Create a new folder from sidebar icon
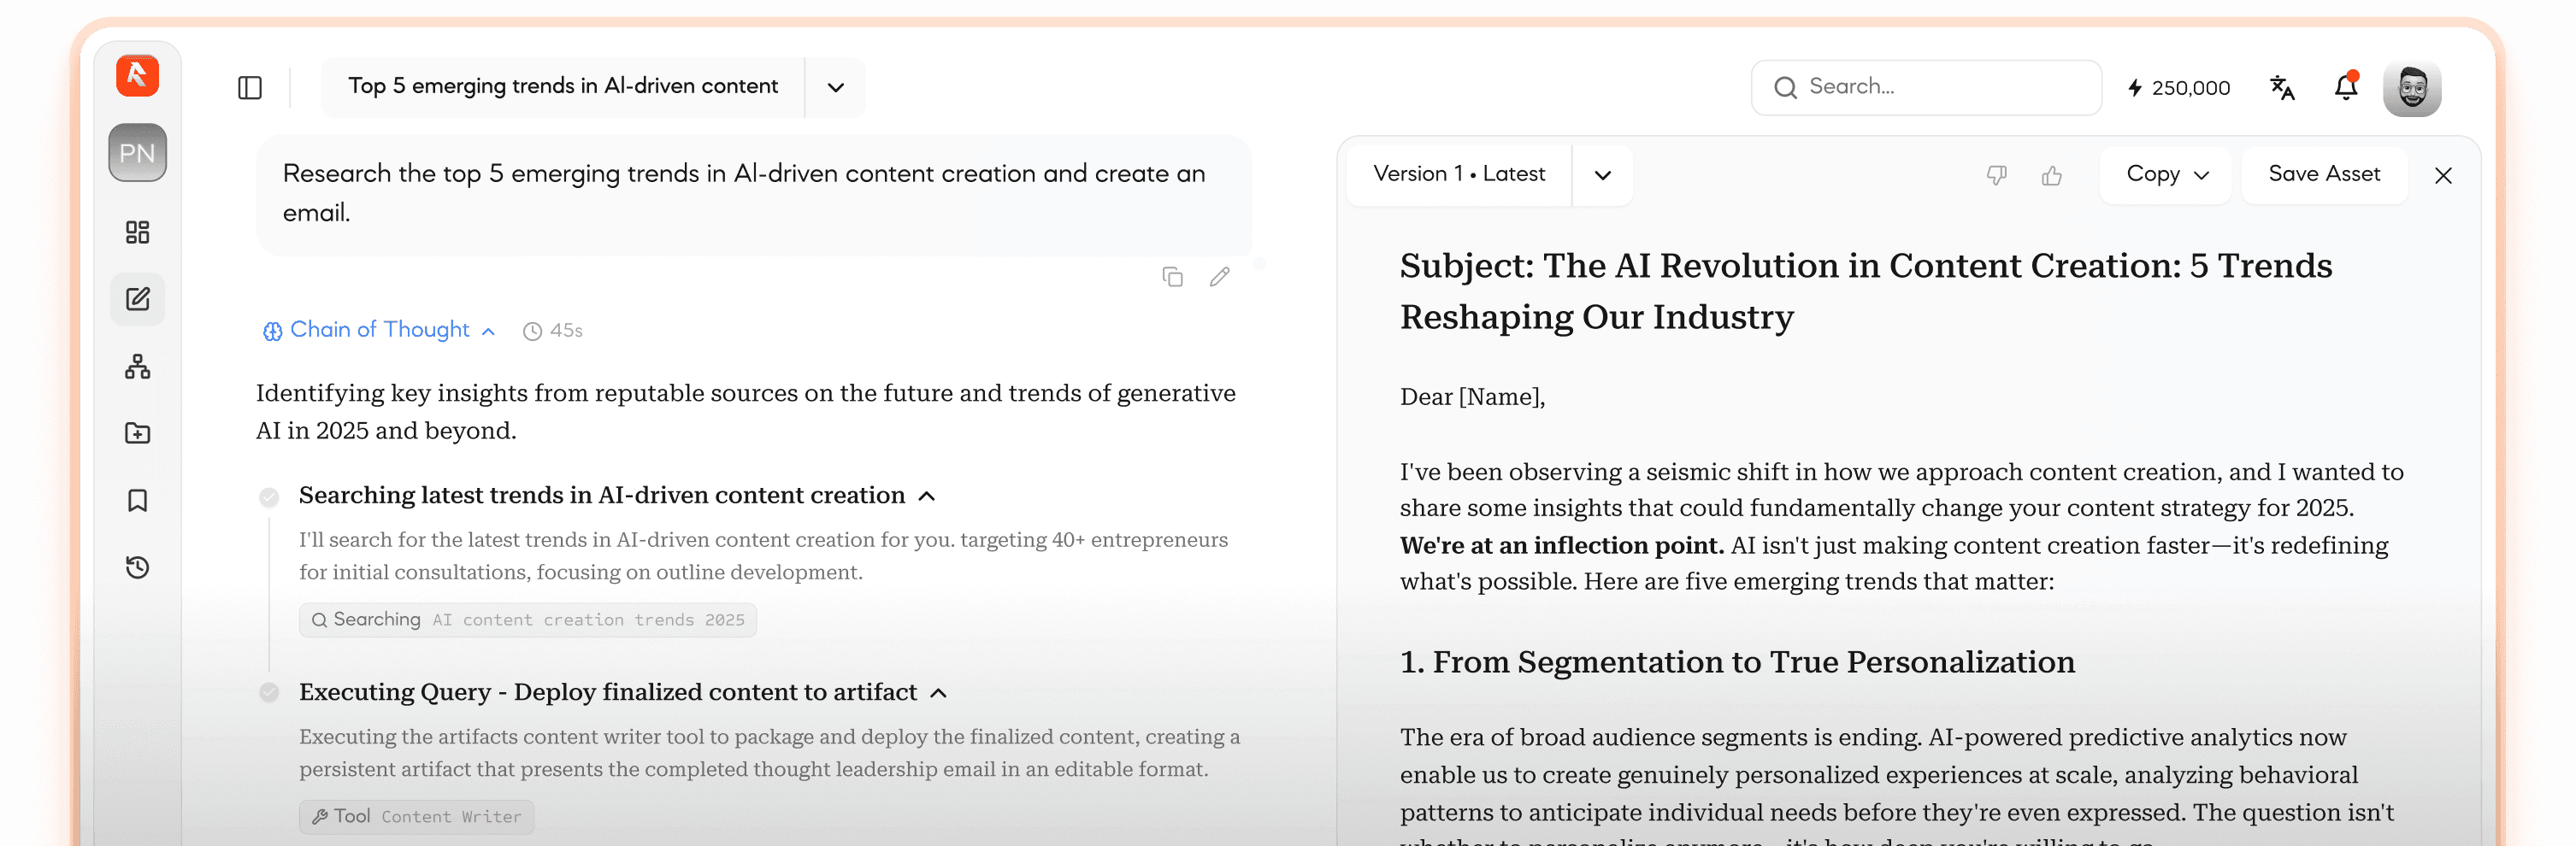Viewport: 2576px width, 846px height. [x=137, y=433]
